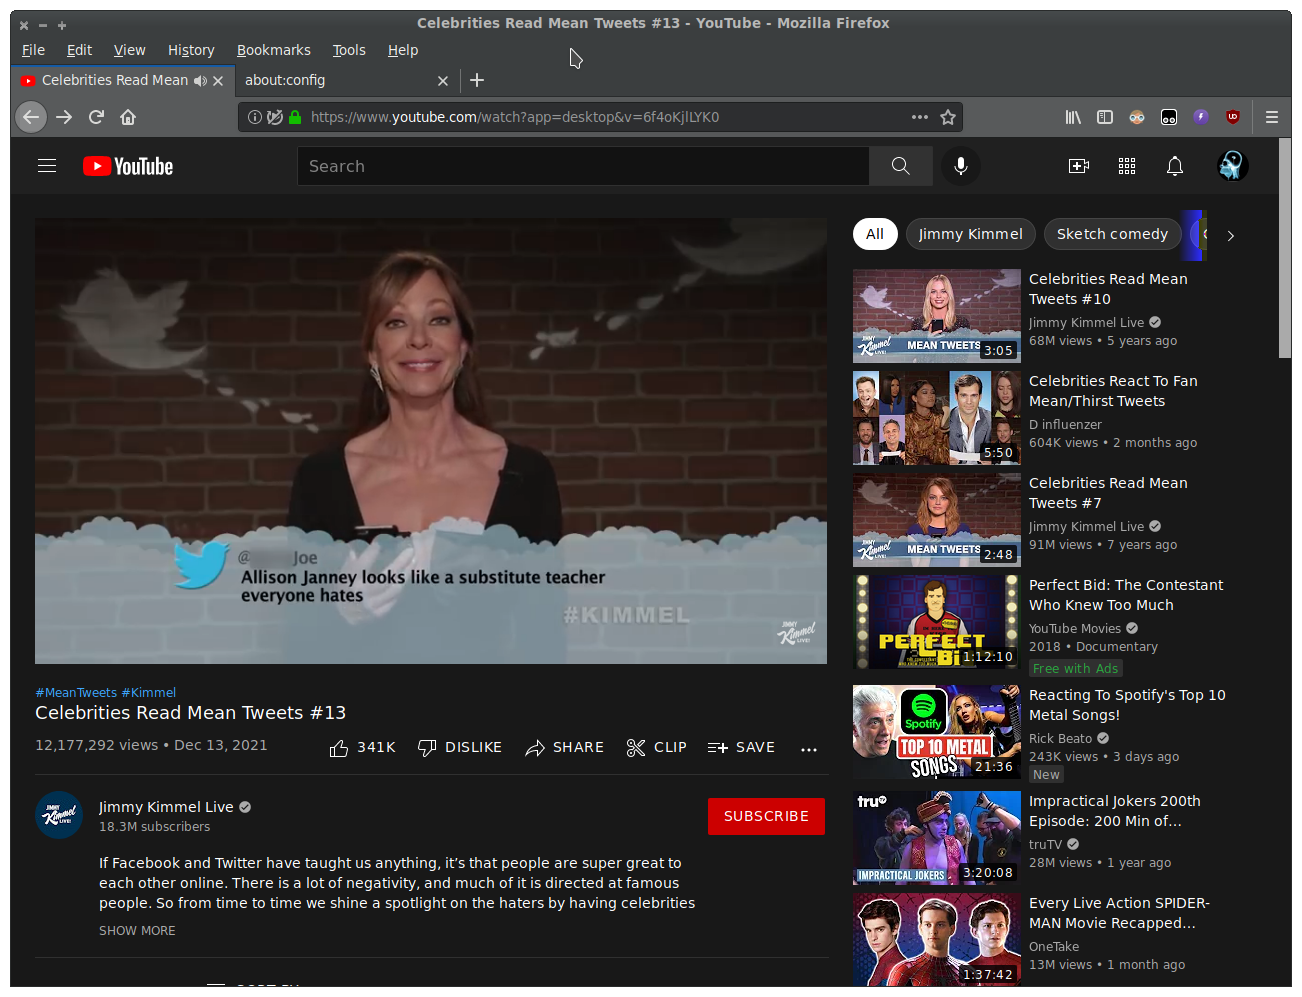Open the Create video camera icon
1302x997 pixels.
tap(1079, 166)
